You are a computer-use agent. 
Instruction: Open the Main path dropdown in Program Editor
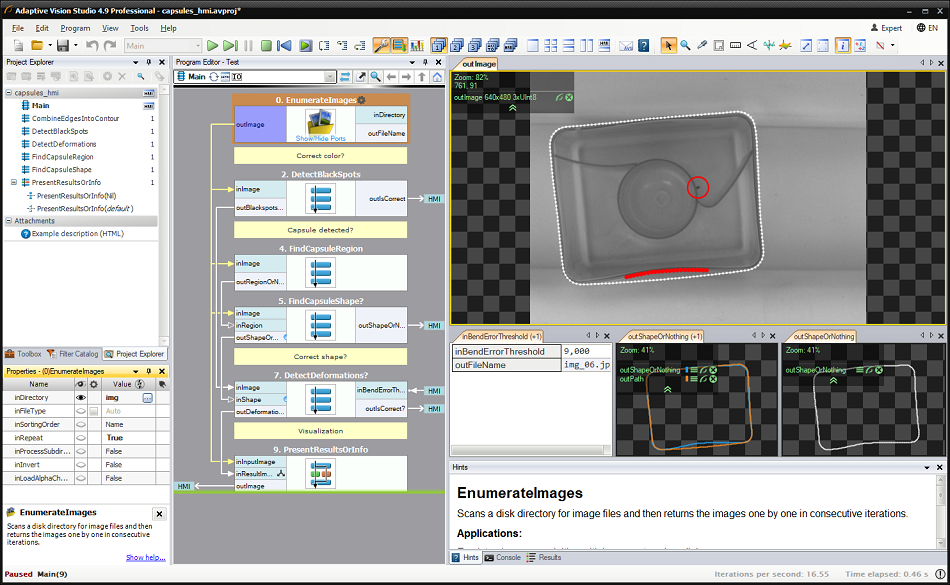tap(329, 76)
